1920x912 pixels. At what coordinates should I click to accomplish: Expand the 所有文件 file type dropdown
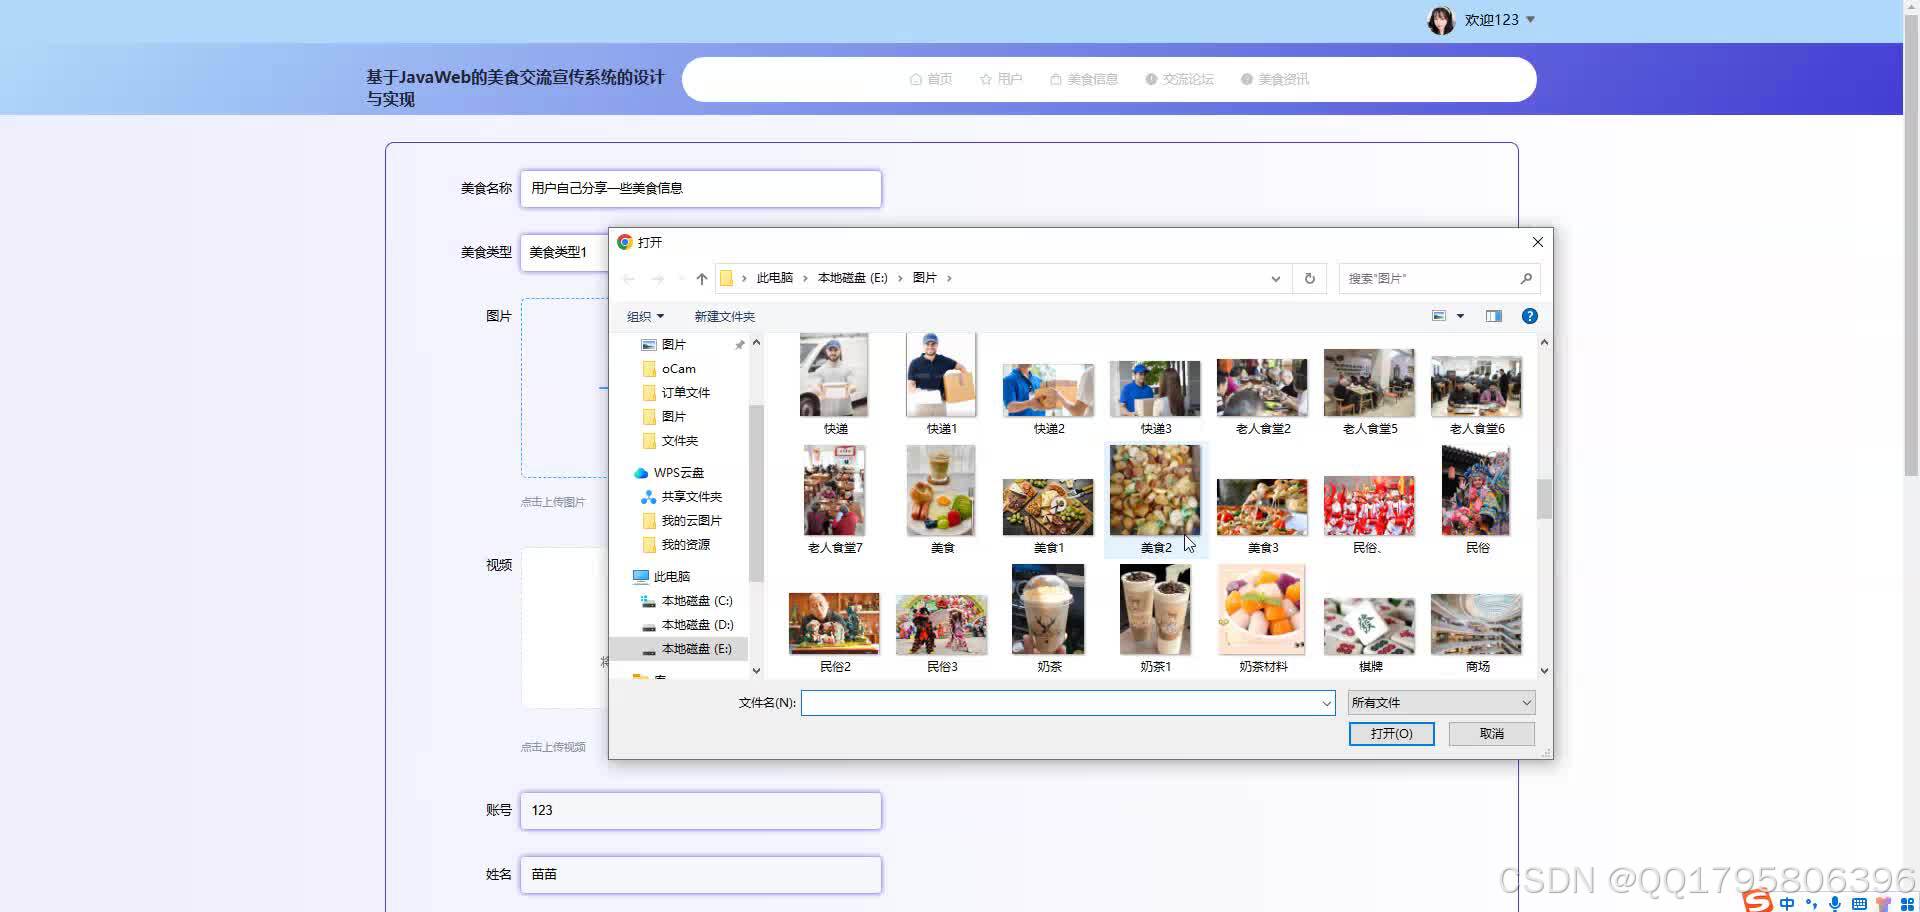[1439, 702]
